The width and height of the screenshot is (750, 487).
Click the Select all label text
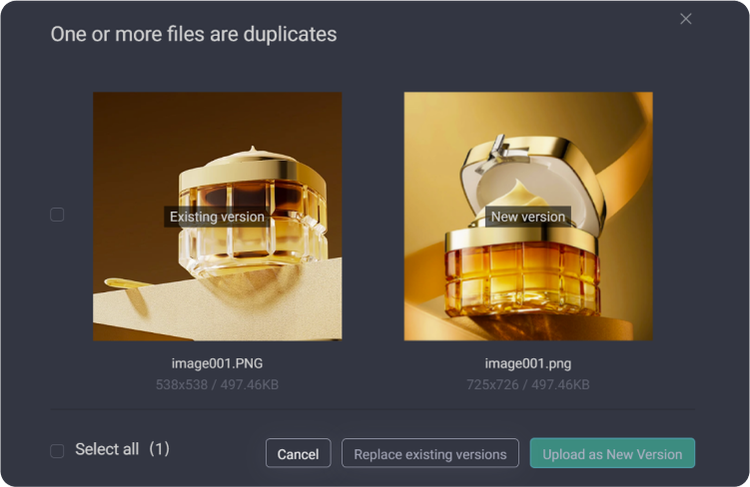point(107,449)
